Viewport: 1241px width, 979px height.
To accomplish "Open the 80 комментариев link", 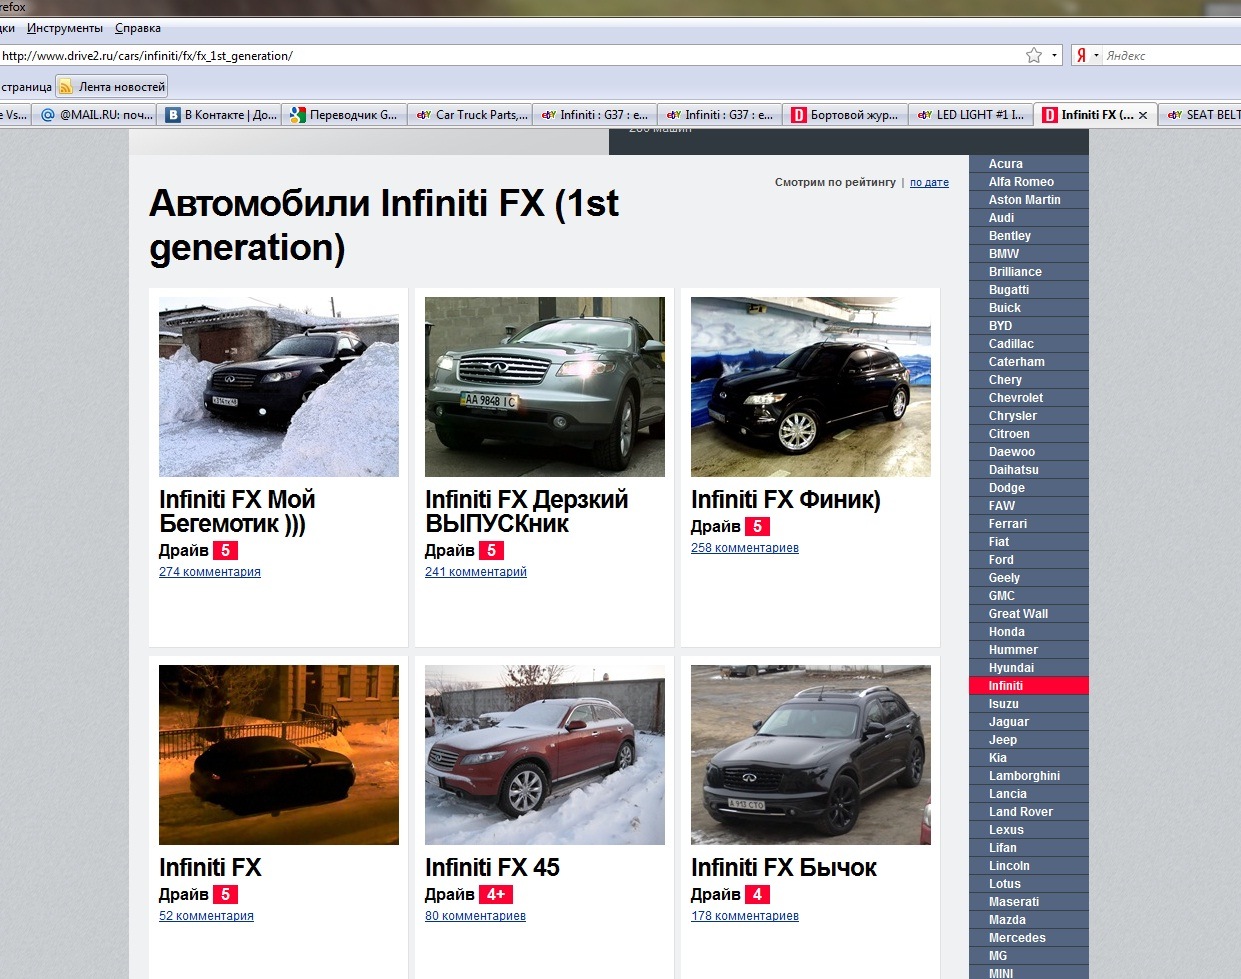I will coord(475,916).
